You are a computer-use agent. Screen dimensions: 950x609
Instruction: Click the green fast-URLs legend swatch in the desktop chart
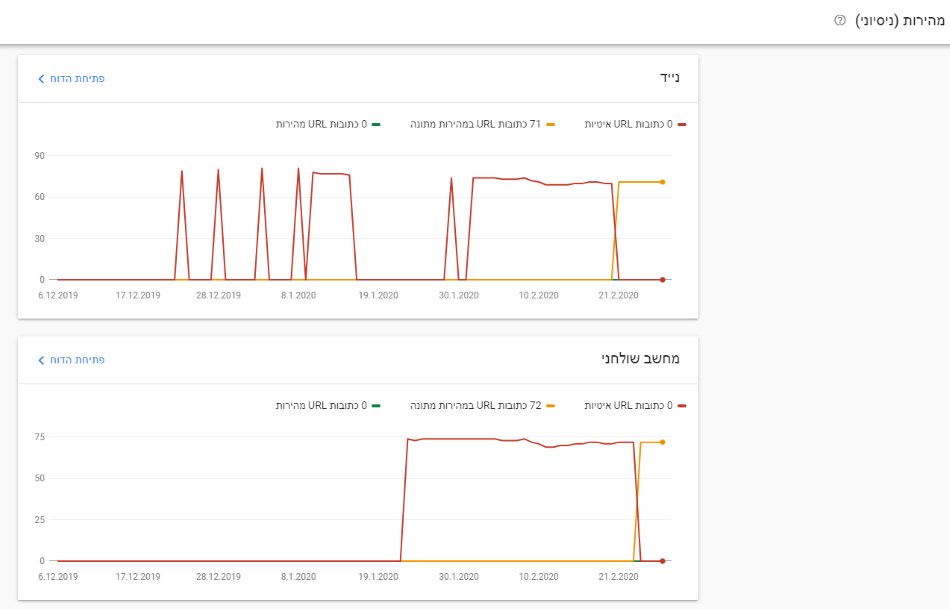(x=376, y=405)
